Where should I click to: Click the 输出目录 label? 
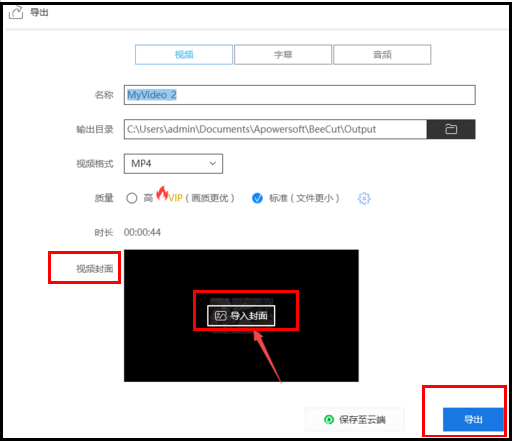95,129
